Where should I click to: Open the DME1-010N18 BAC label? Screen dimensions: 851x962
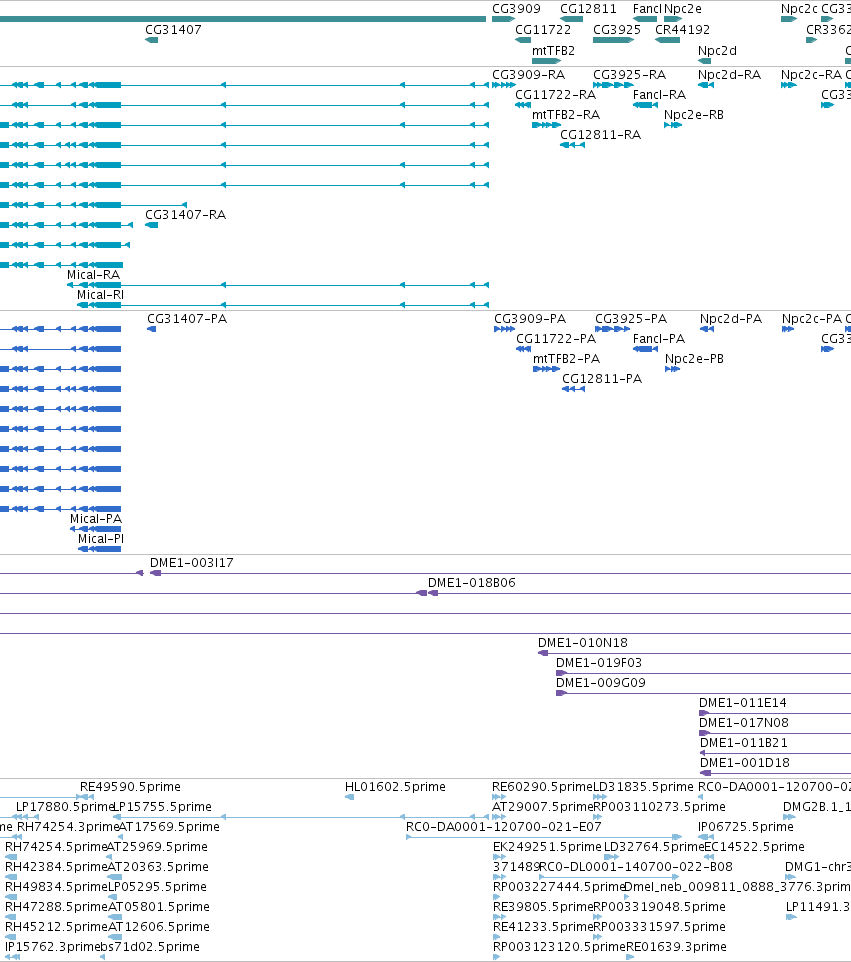[582, 643]
